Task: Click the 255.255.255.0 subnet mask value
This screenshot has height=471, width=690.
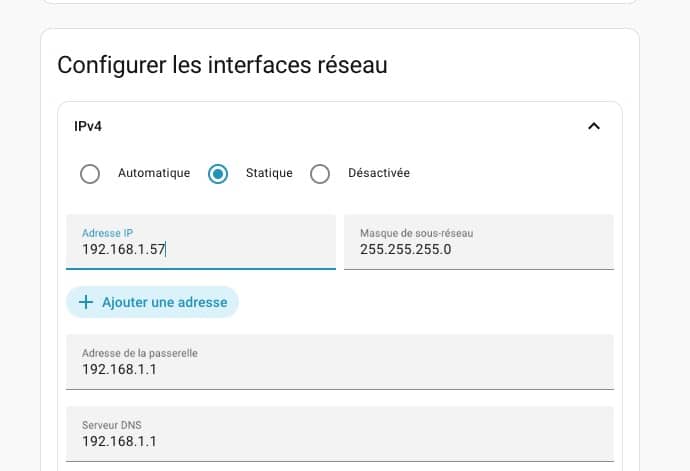Action: coord(406,250)
